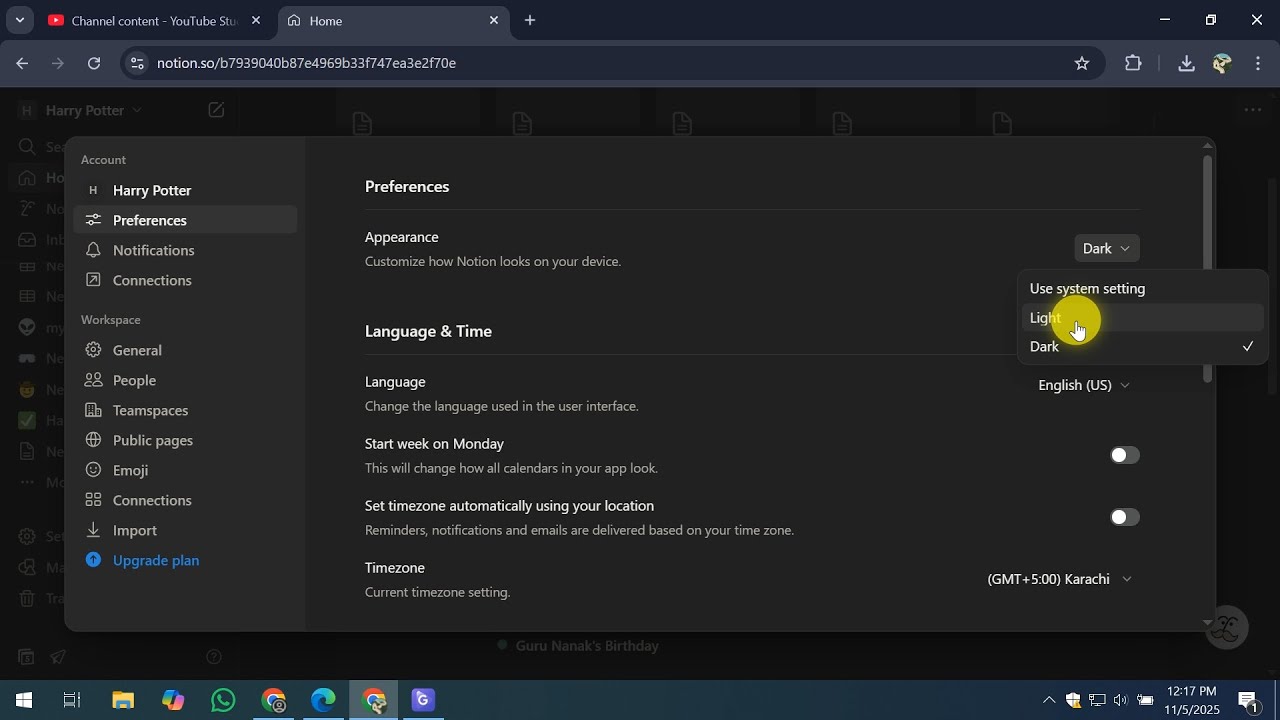
Task: Click the settings panel scrollbar
Action: coord(1207,268)
